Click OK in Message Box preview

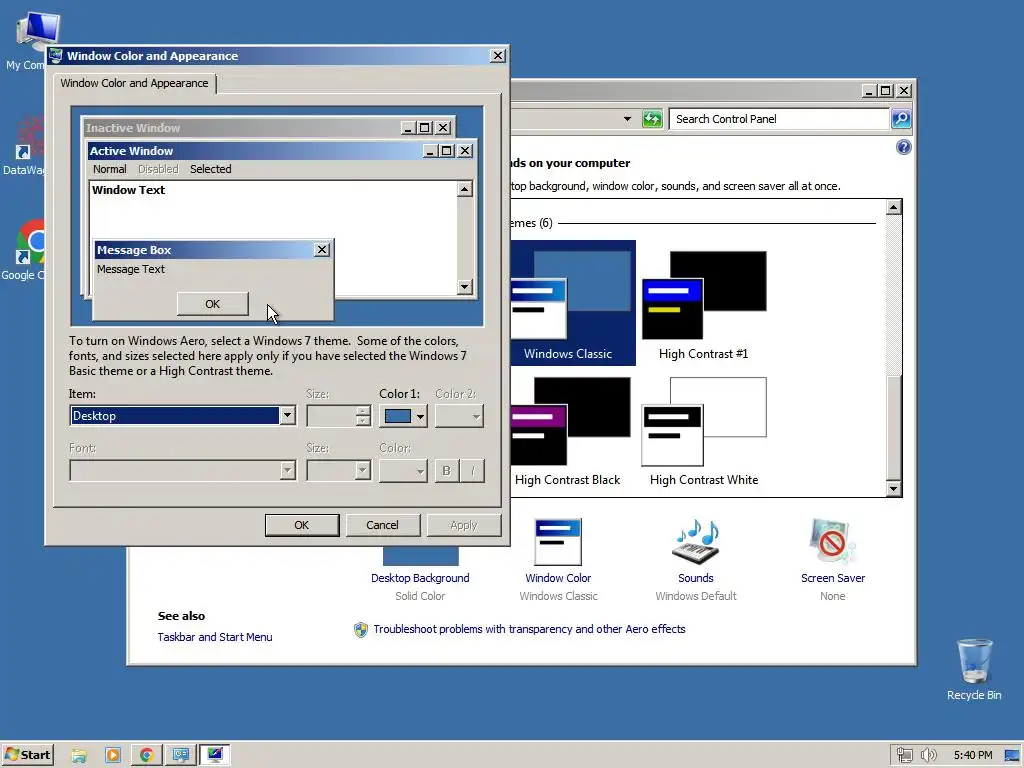212,304
